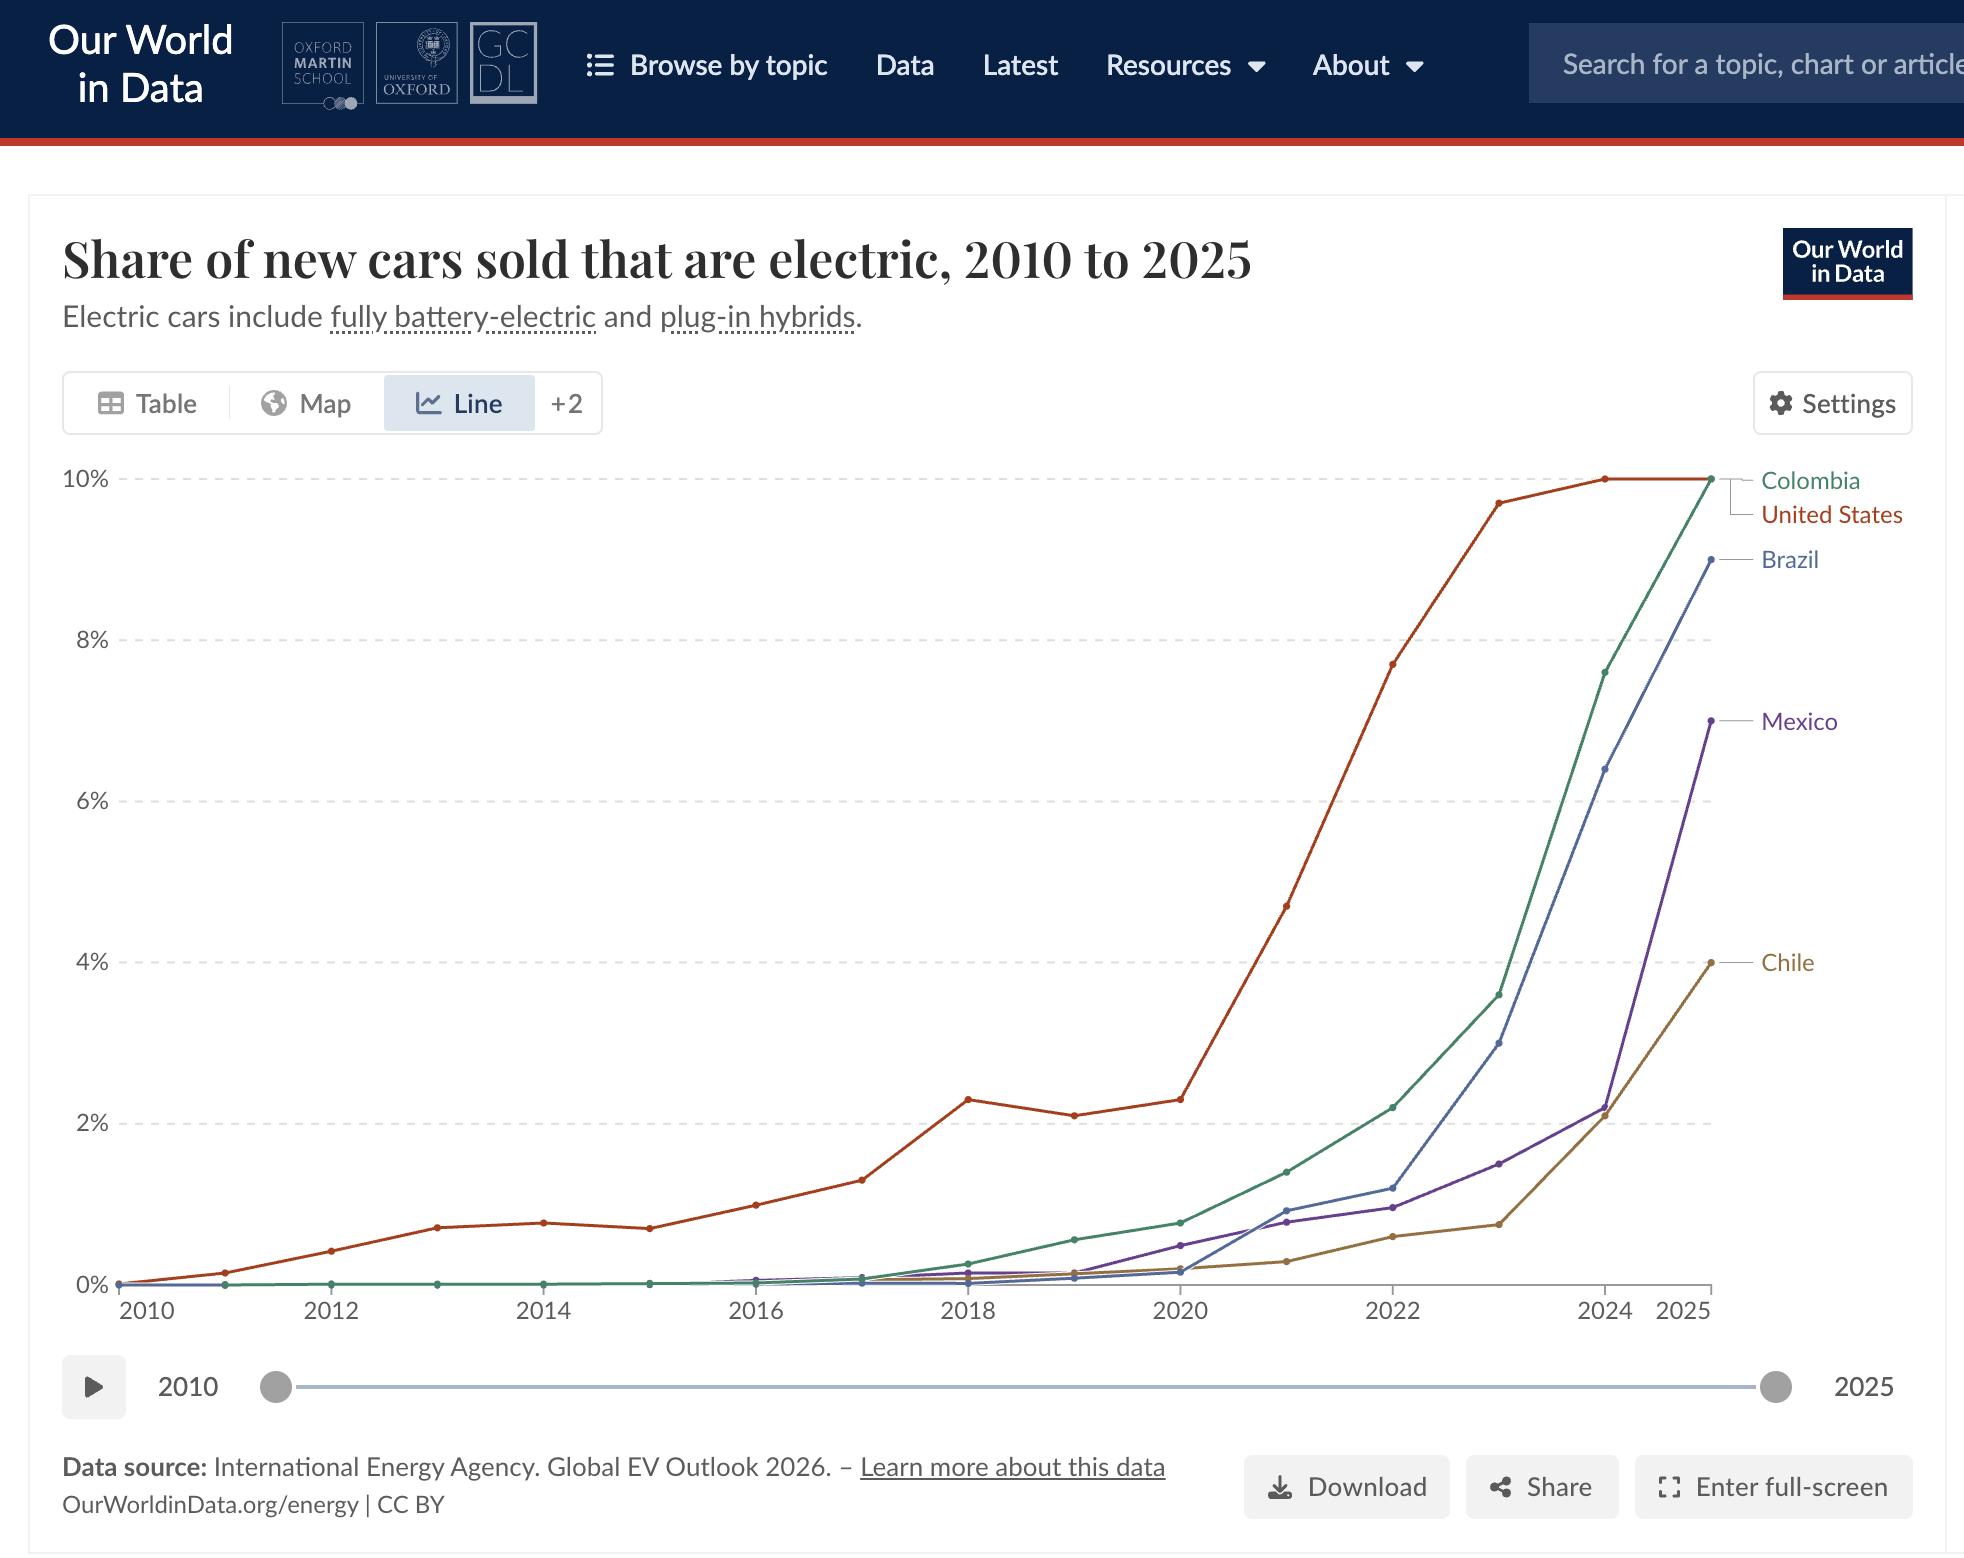Select the Brazil legend label
Screen dimensions: 1964x1558
(1790, 560)
